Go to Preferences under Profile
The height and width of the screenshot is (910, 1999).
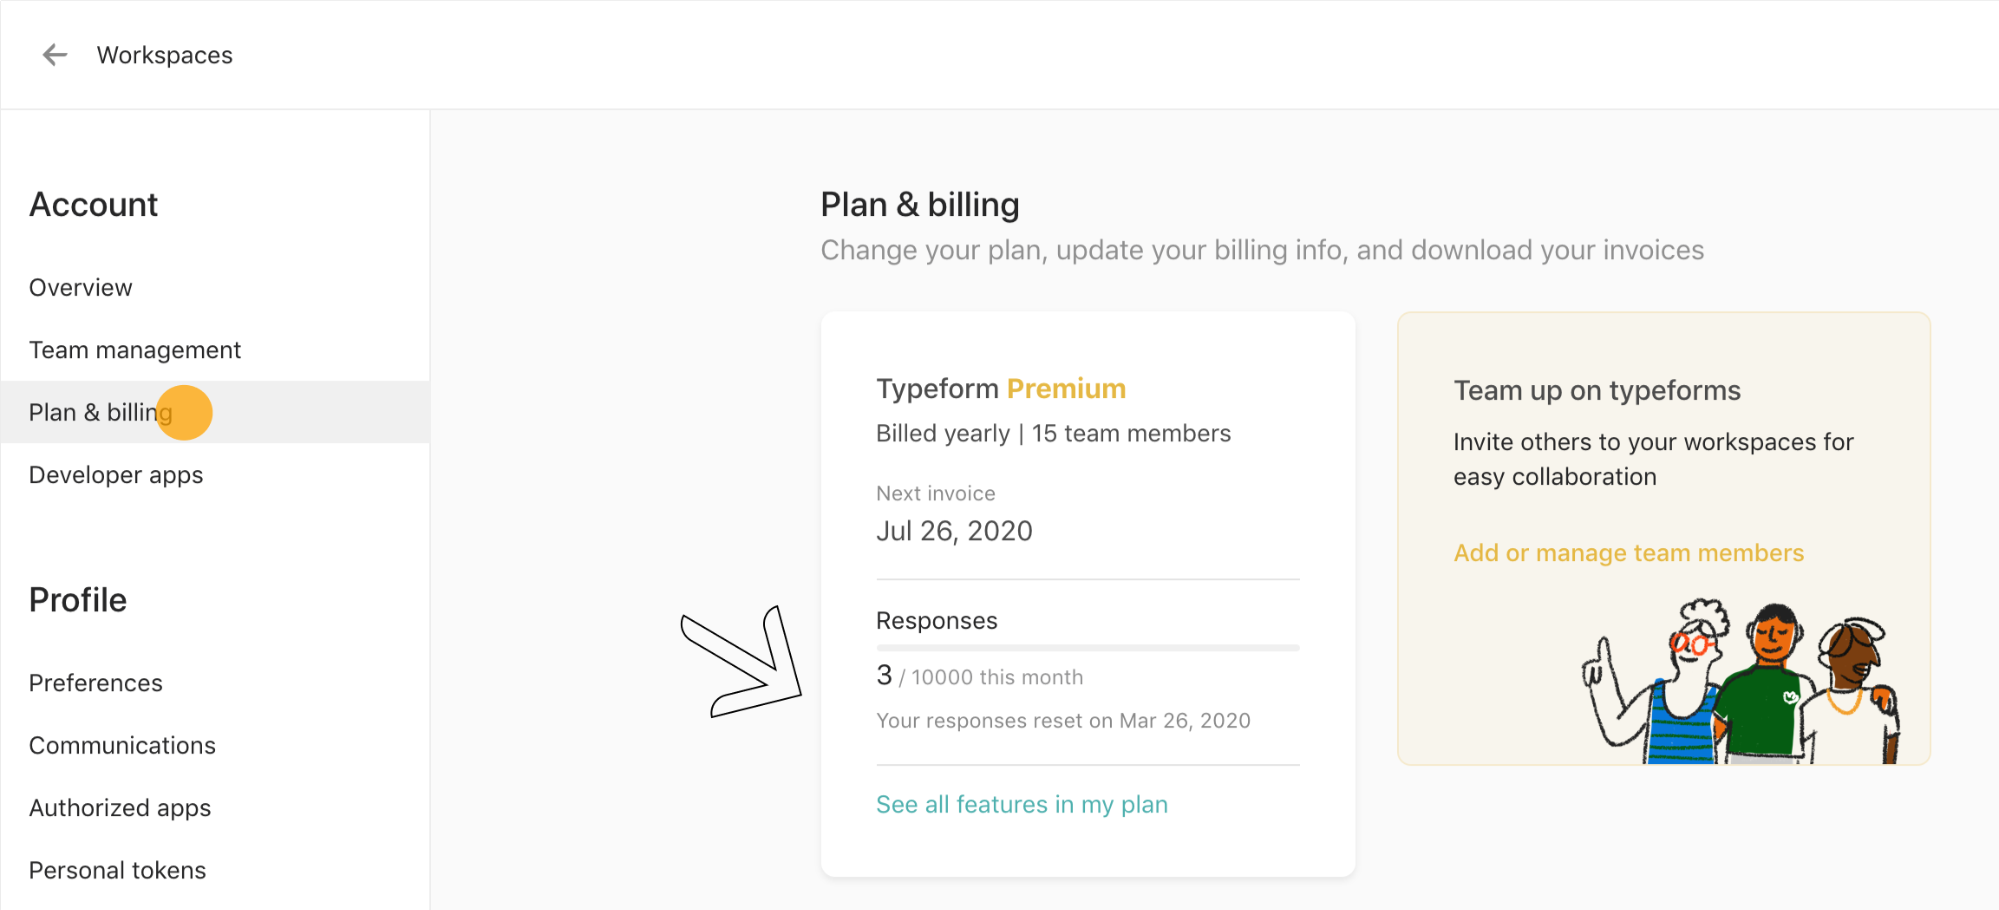pos(95,683)
